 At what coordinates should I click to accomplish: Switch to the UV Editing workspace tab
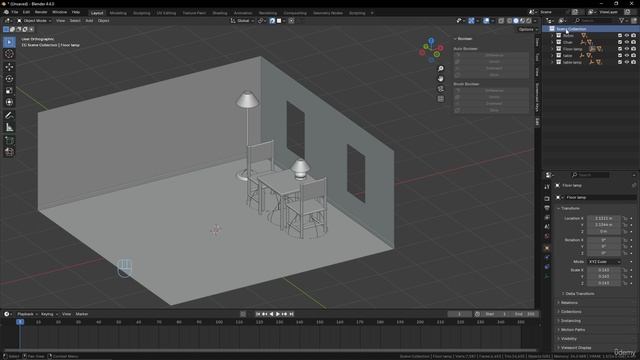[167, 13]
